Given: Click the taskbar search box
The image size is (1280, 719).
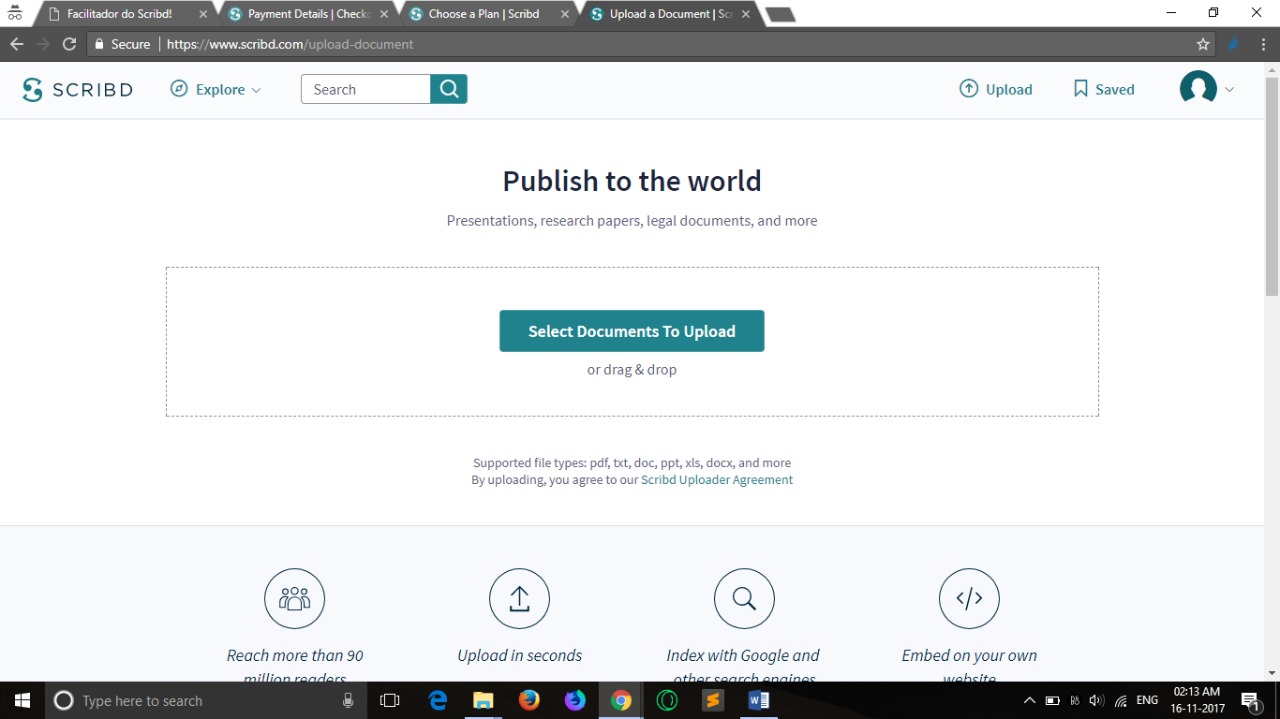Looking at the screenshot, I should coord(205,700).
